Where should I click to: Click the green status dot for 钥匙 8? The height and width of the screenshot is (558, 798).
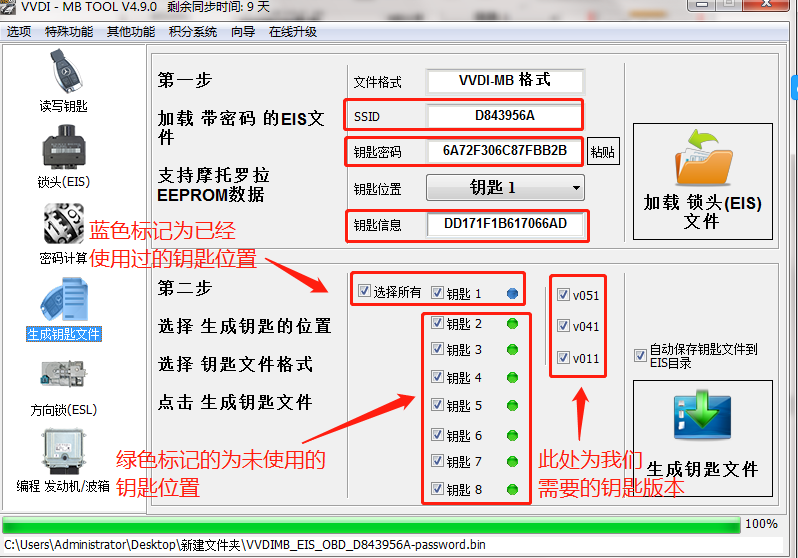point(512,490)
